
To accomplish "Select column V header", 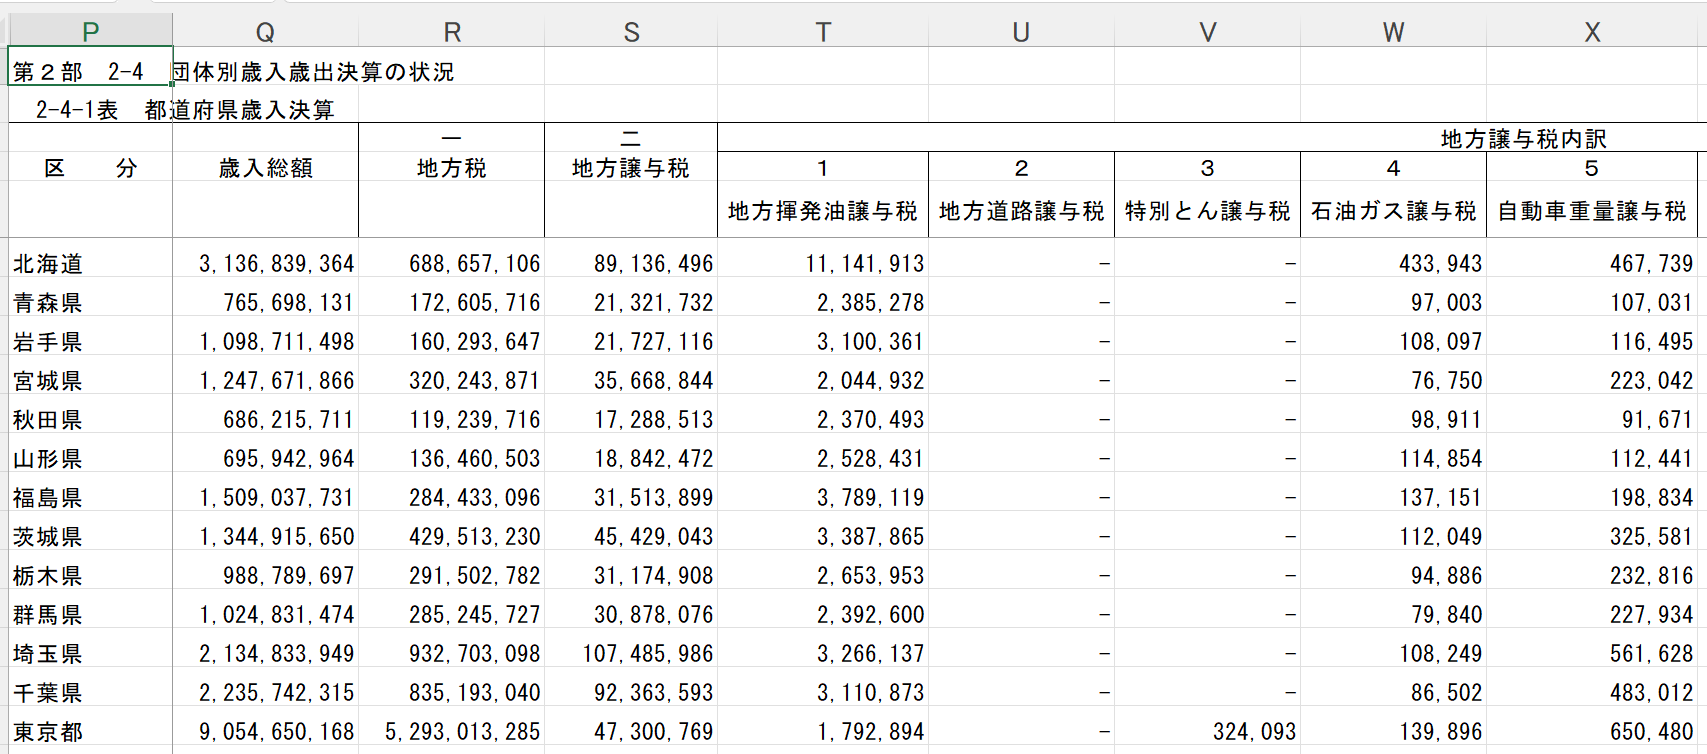I will (1207, 31).
